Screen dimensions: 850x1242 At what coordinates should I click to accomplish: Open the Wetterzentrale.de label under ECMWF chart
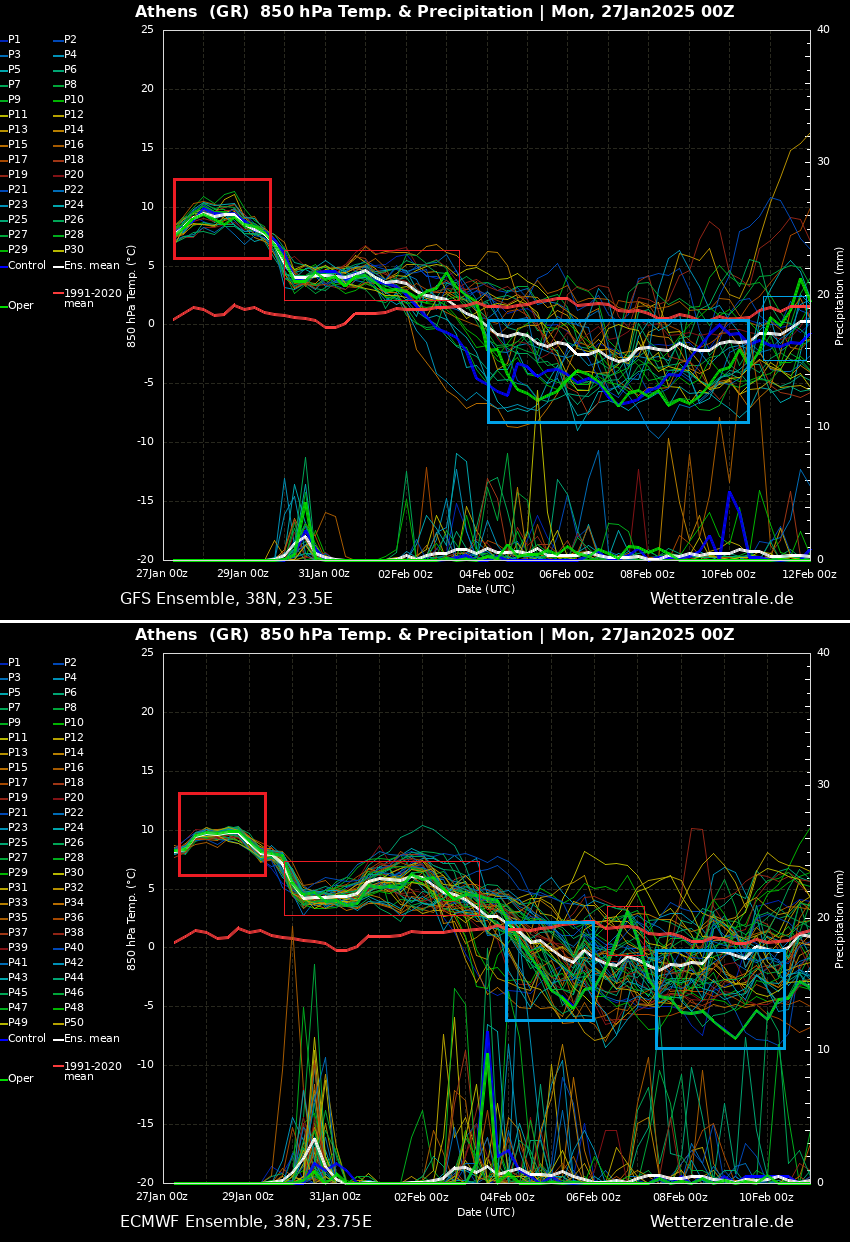(721, 1222)
